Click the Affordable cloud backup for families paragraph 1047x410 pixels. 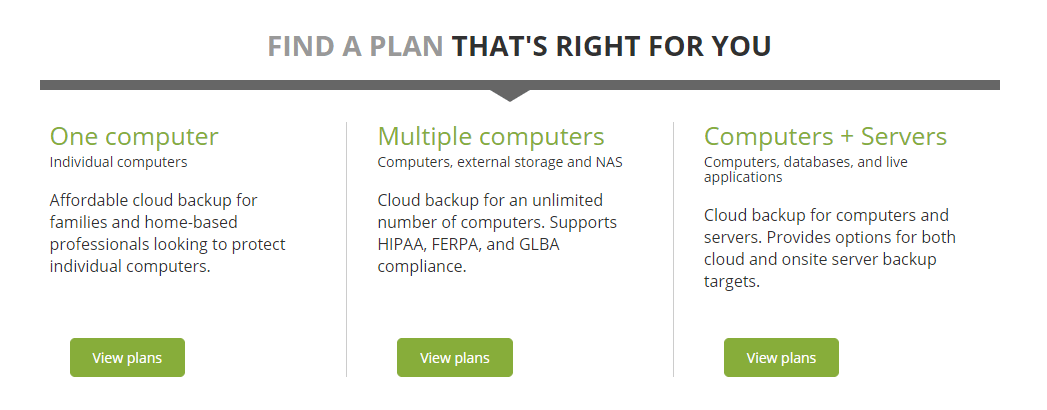pyautogui.click(x=168, y=233)
